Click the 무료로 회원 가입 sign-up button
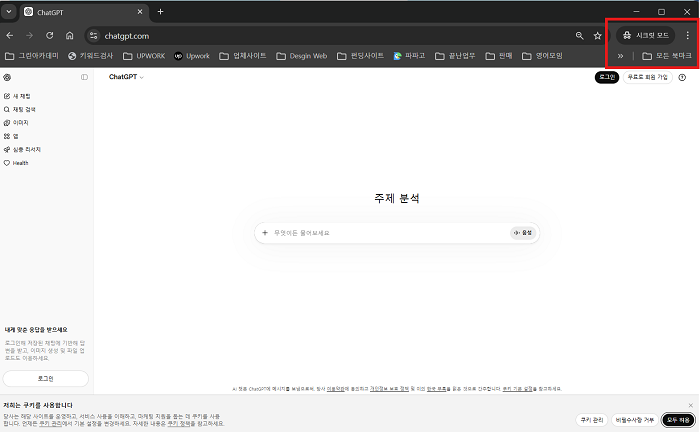Screen dimensions: 700x432 647,77
